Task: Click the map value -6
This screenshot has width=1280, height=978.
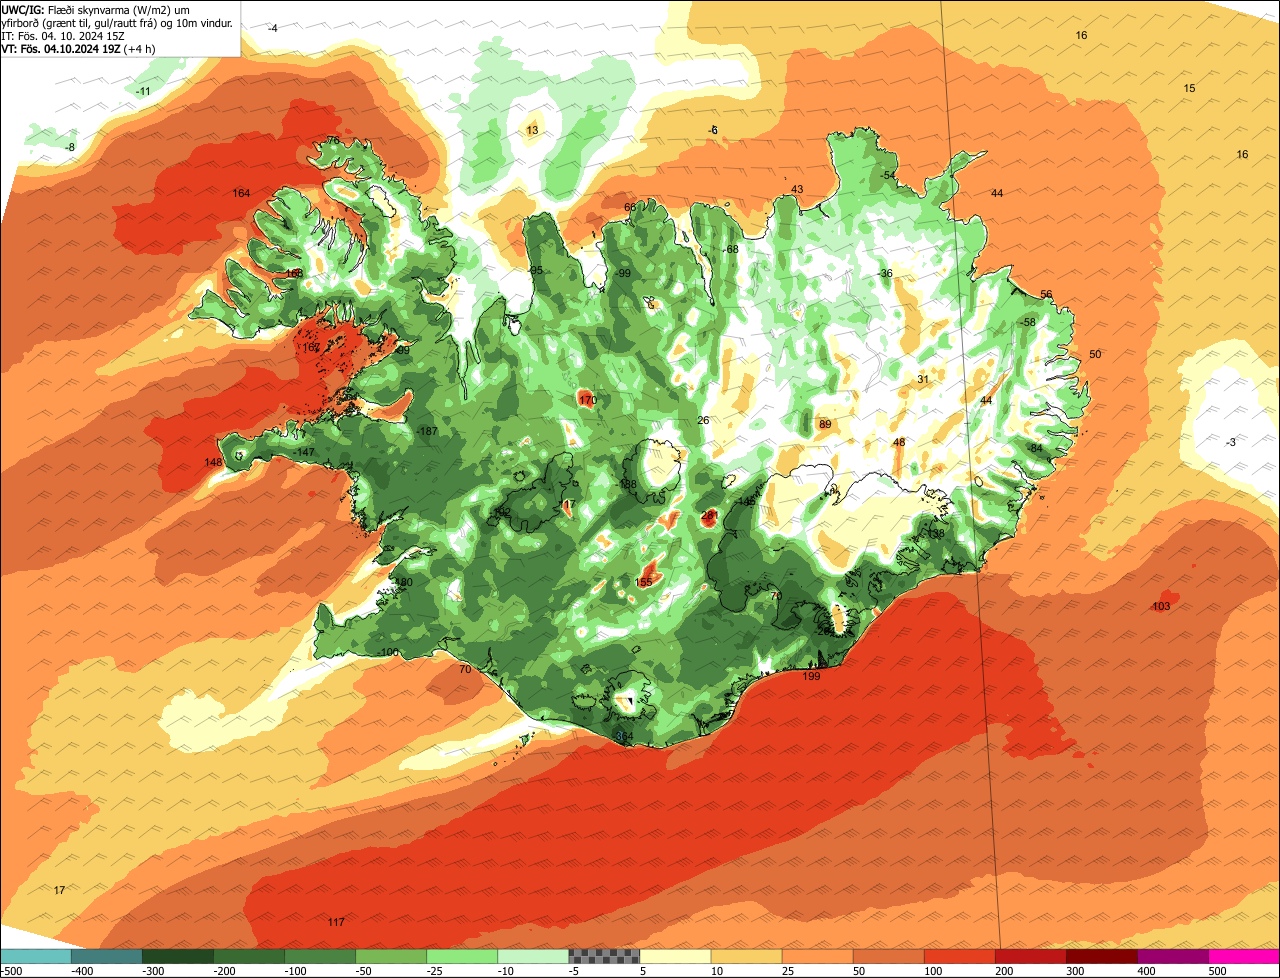Action: (713, 131)
